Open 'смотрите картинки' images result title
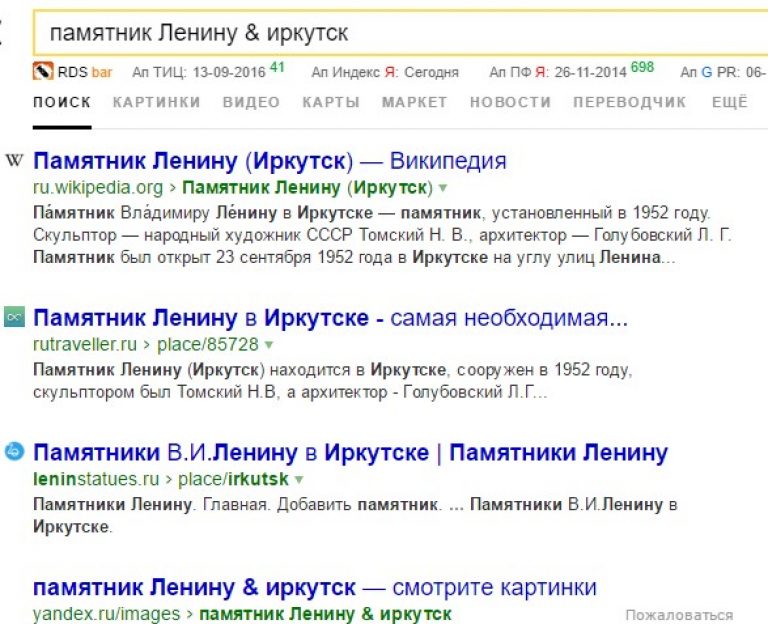 click(315, 587)
